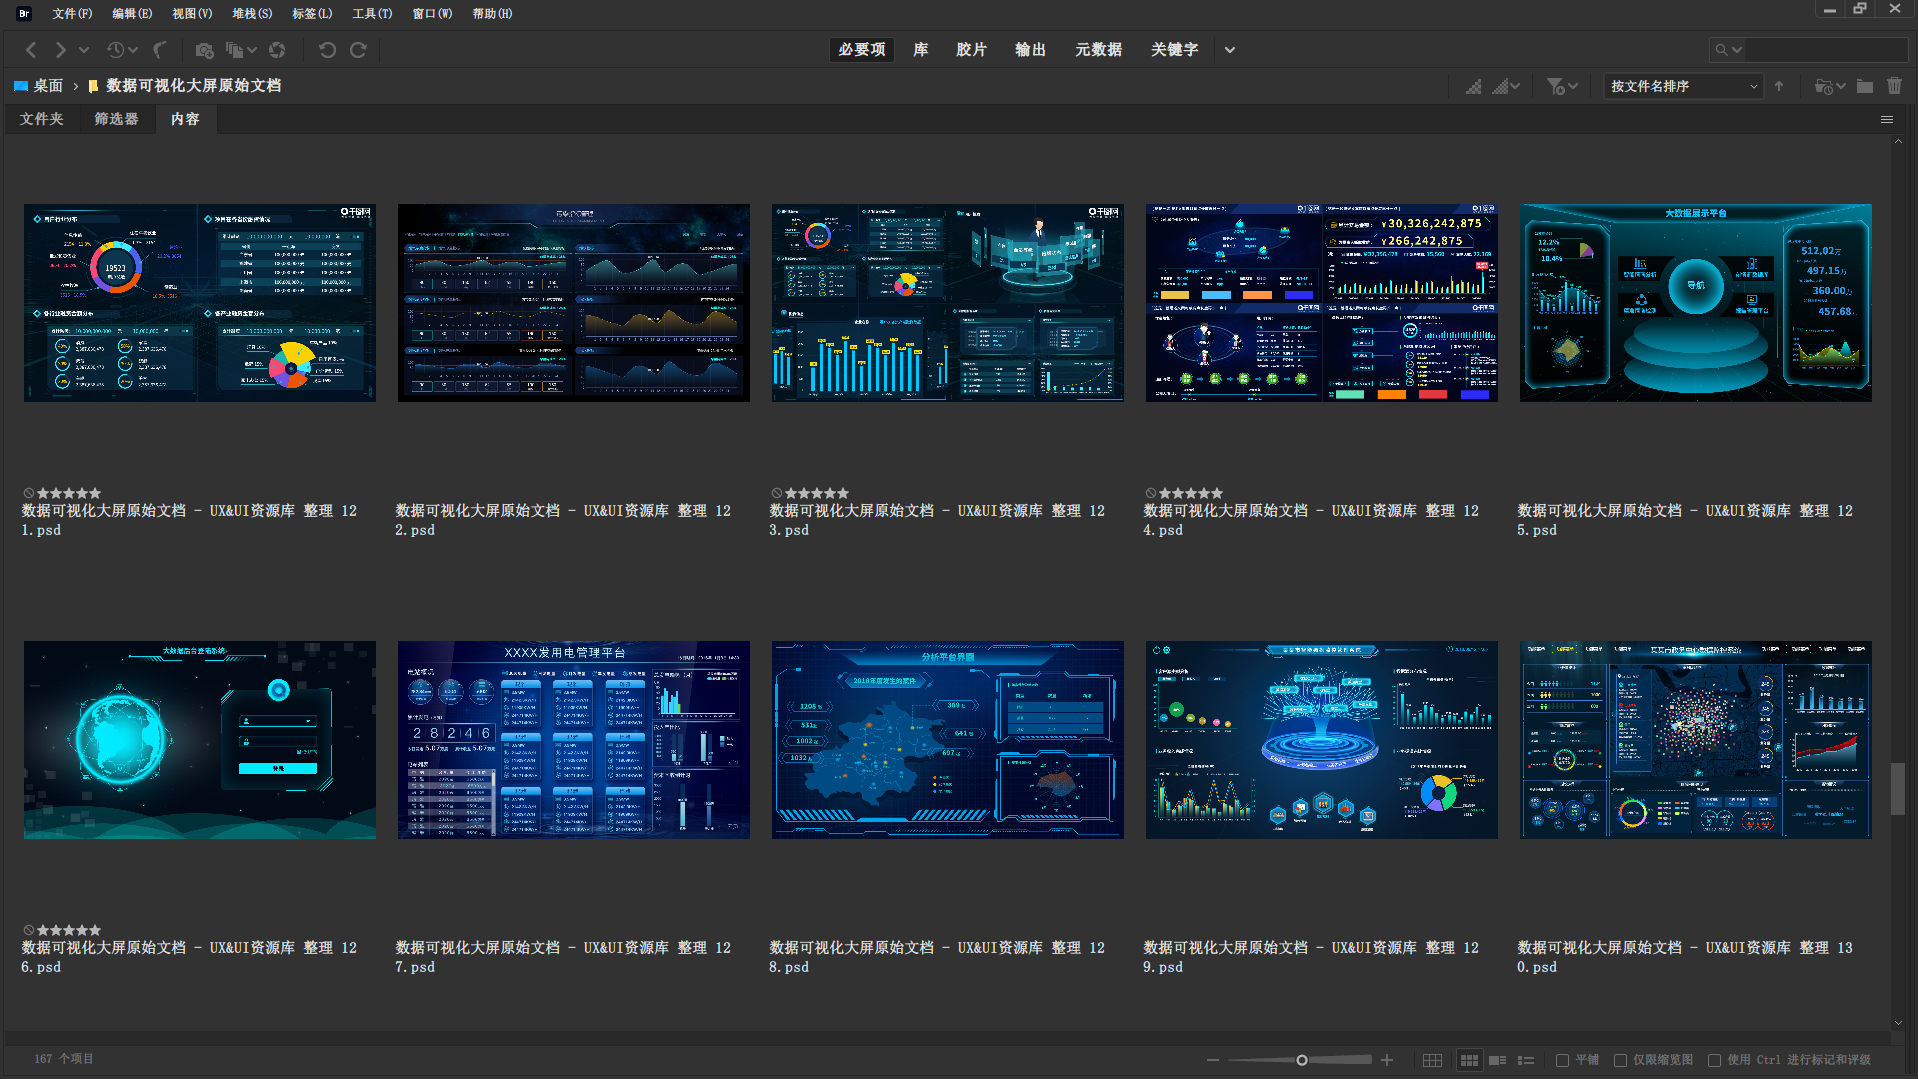Open the Content panel options menu
Image resolution: width=1918 pixels, height=1079 pixels.
(1887, 120)
